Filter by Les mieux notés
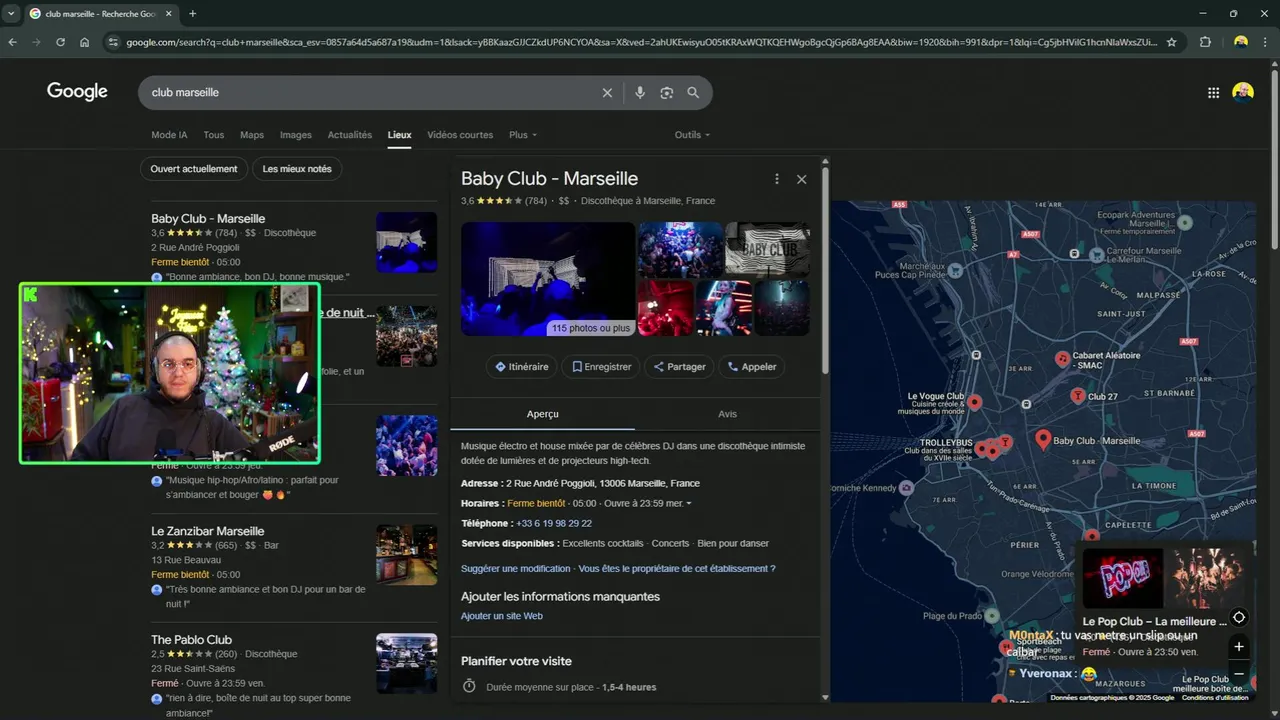1280x720 pixels. [297, 169]
